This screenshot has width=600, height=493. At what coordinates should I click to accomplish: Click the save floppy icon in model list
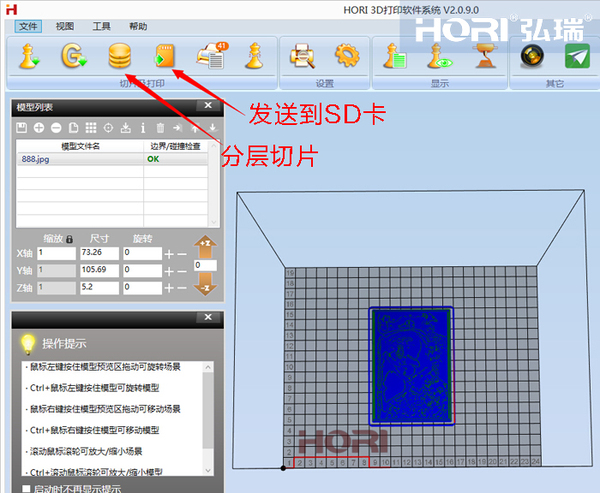pos(21,128)
